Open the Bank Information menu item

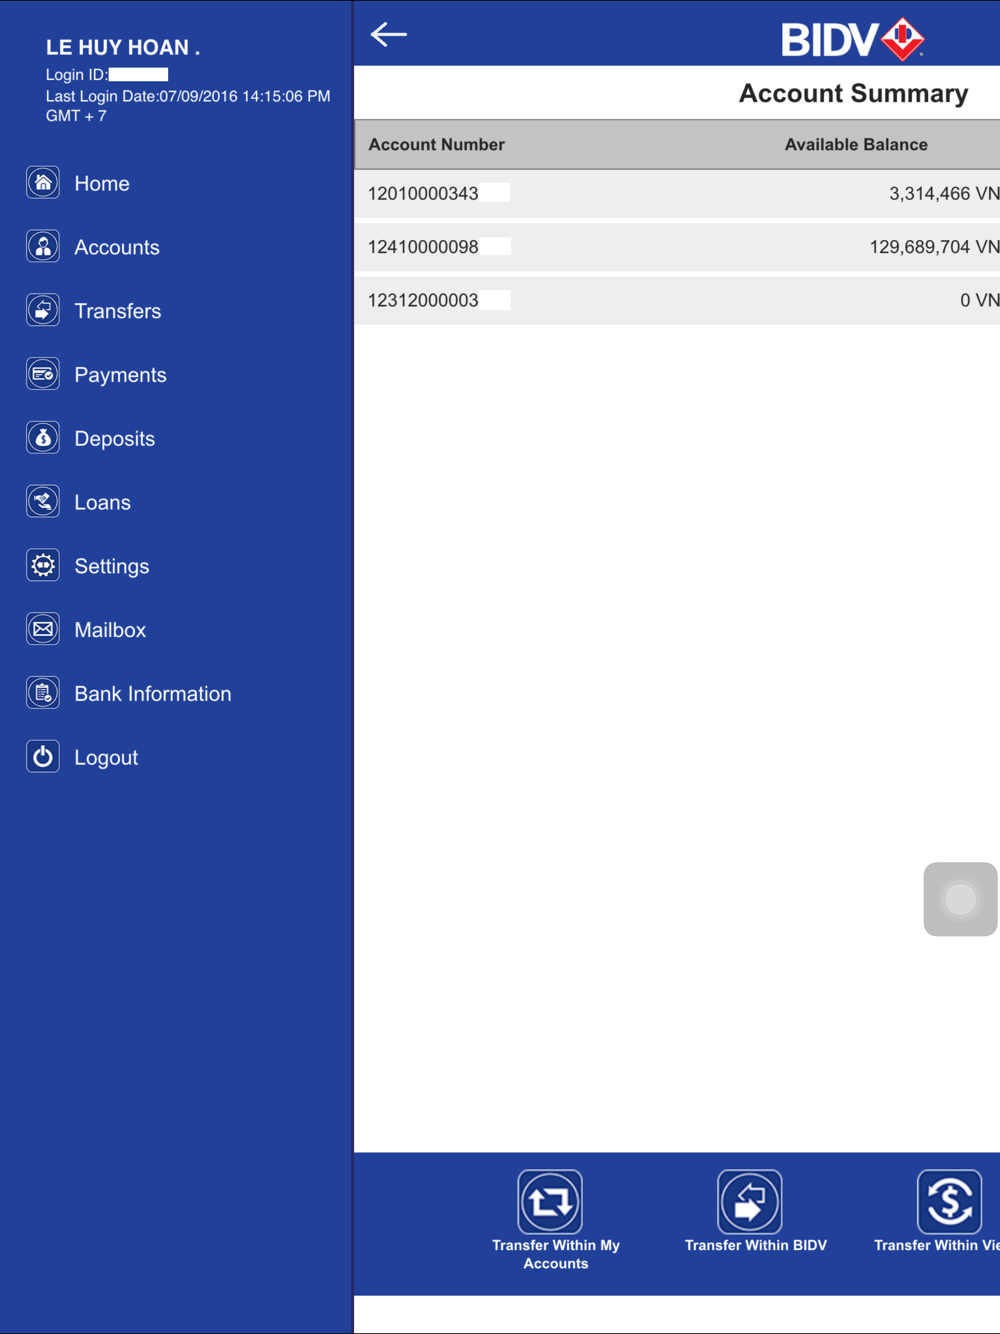(153, 694)
